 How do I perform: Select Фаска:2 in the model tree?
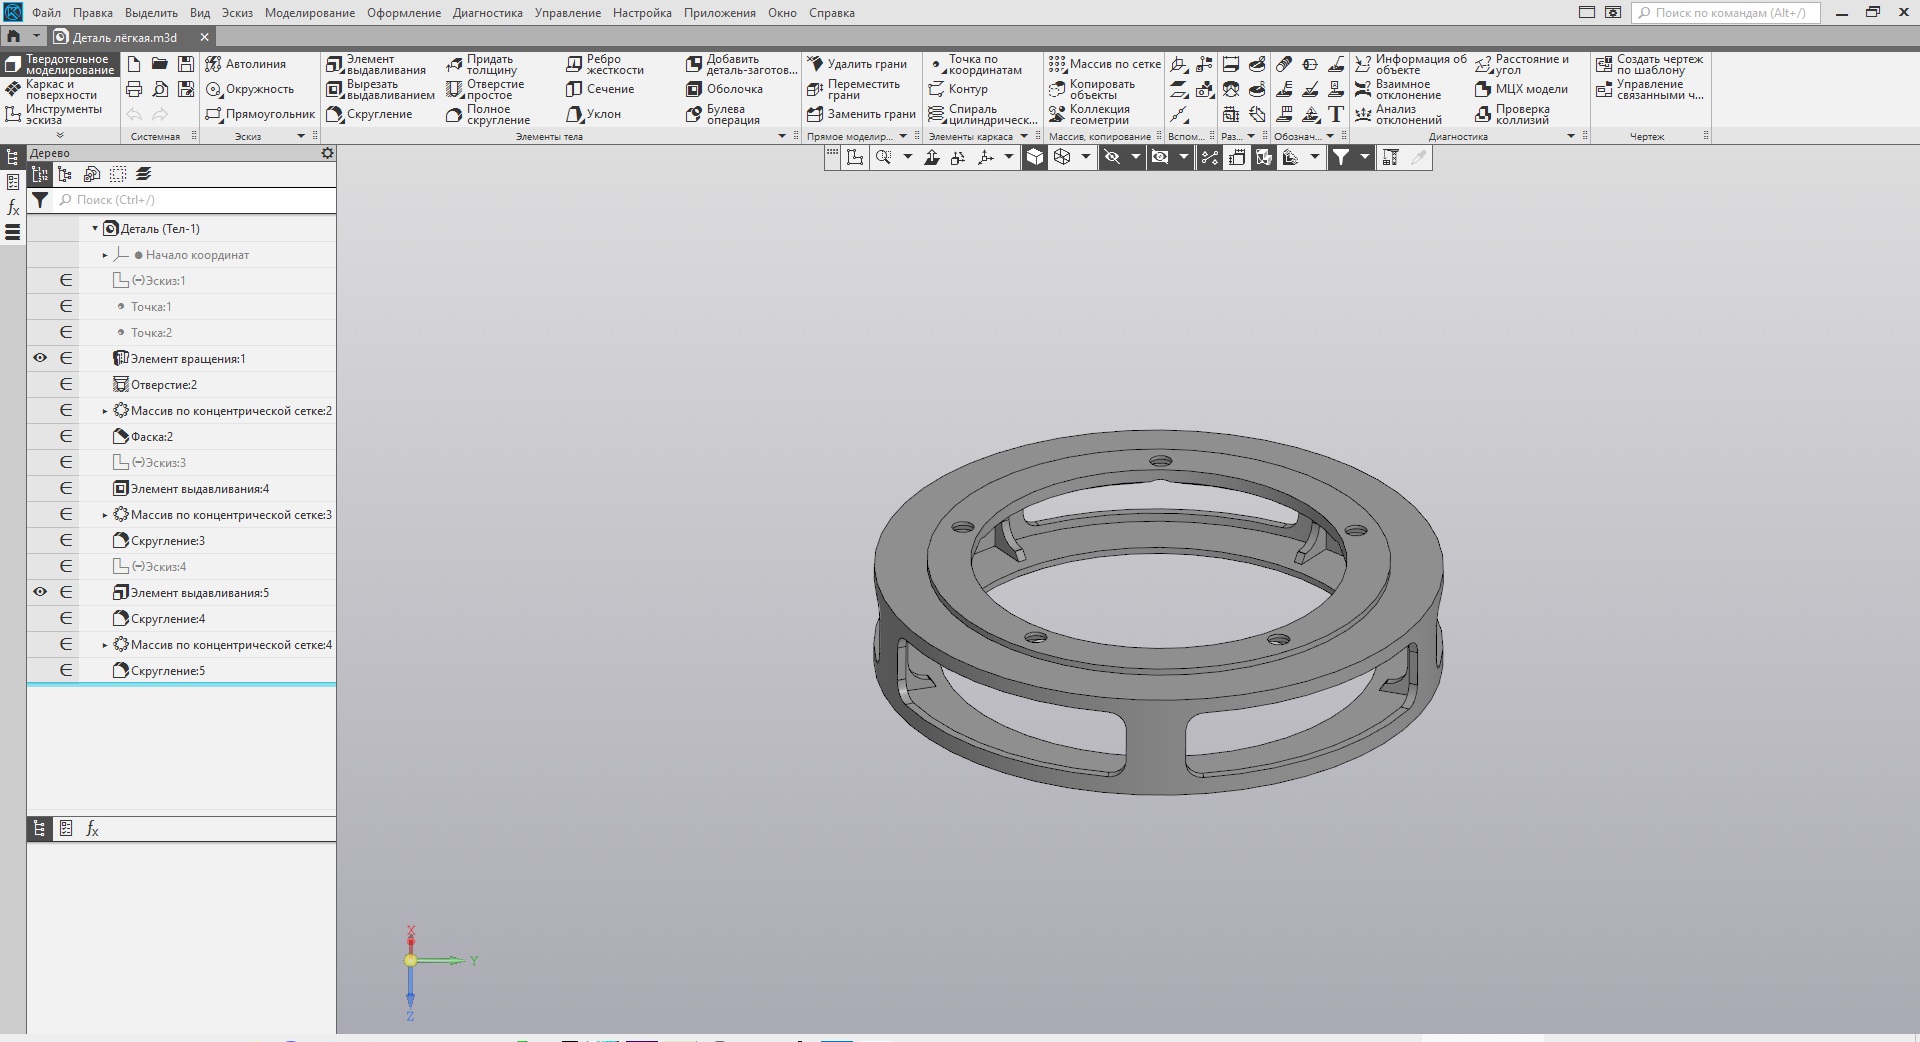[152, 437]
